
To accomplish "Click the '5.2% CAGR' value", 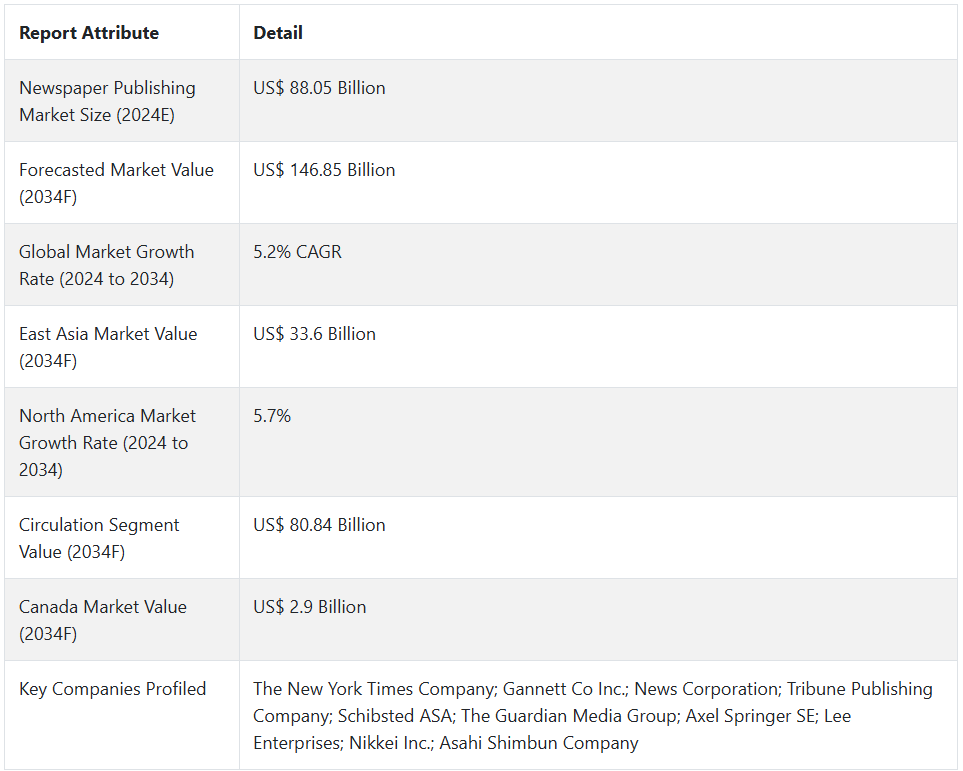I will pos(297,252).
